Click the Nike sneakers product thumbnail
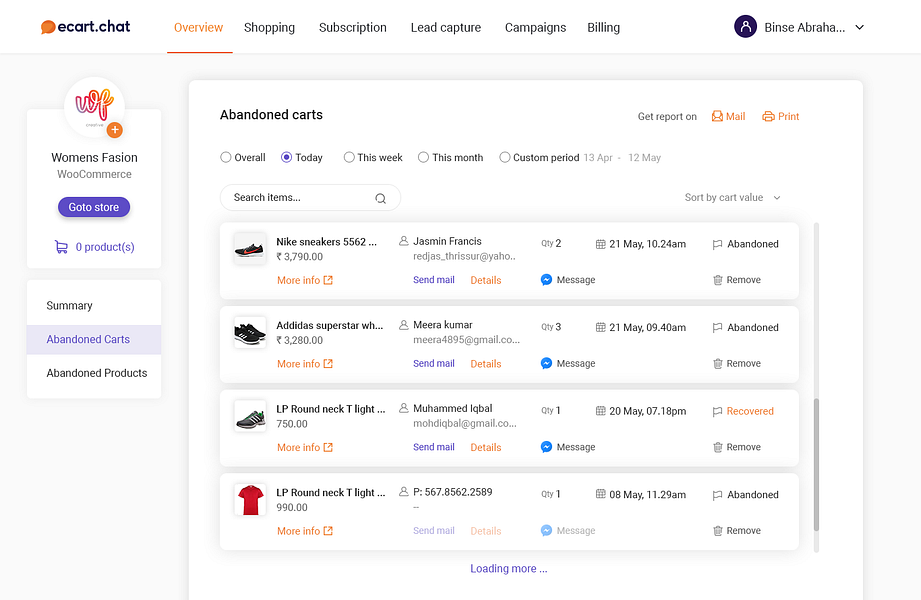This screenshot has height=600, width=921. (x=250, y=248)
